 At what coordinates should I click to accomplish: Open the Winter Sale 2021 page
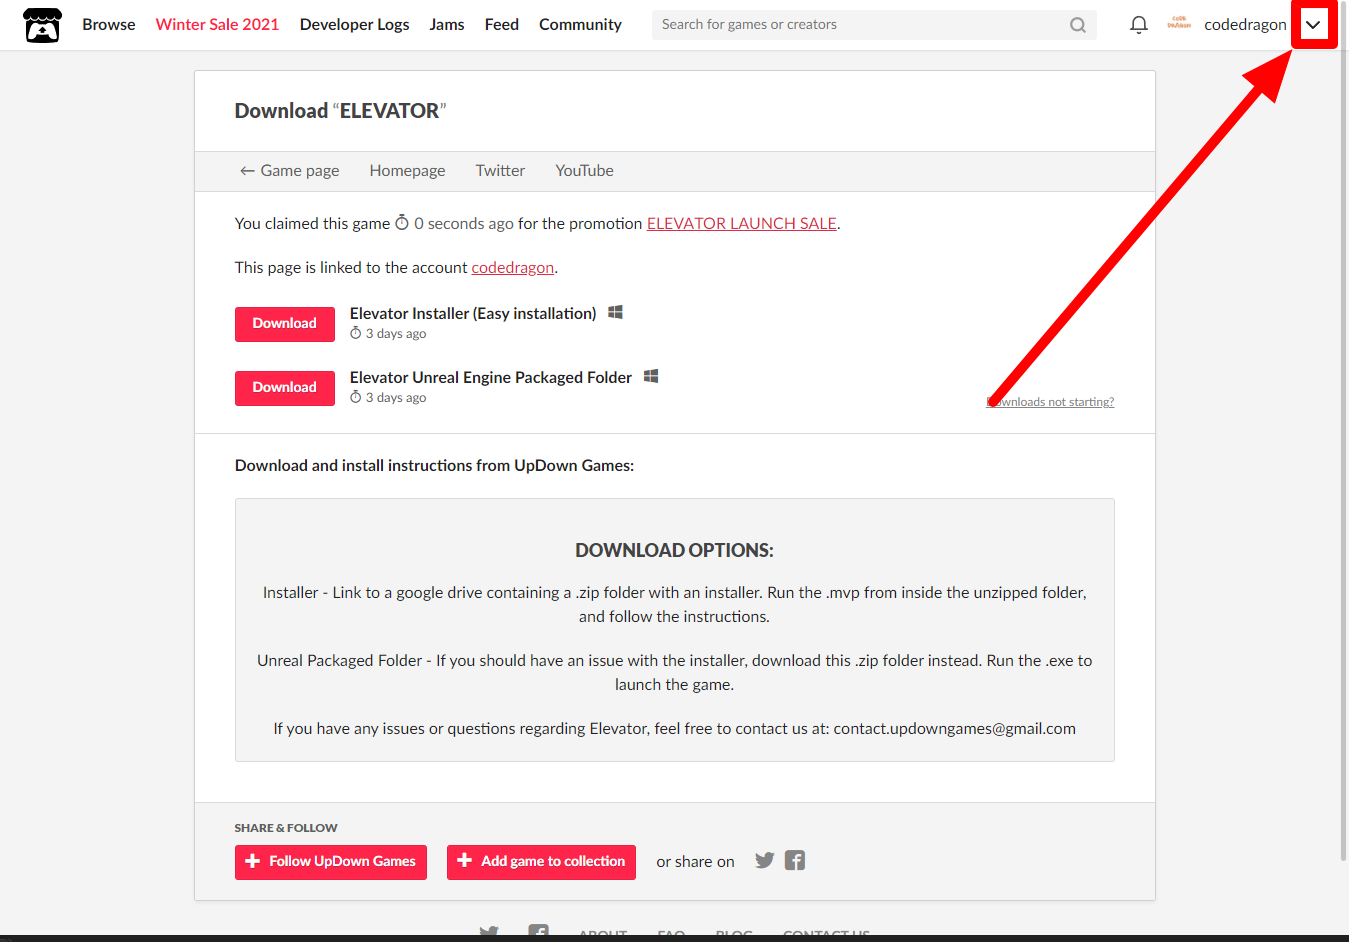[217, 24]
